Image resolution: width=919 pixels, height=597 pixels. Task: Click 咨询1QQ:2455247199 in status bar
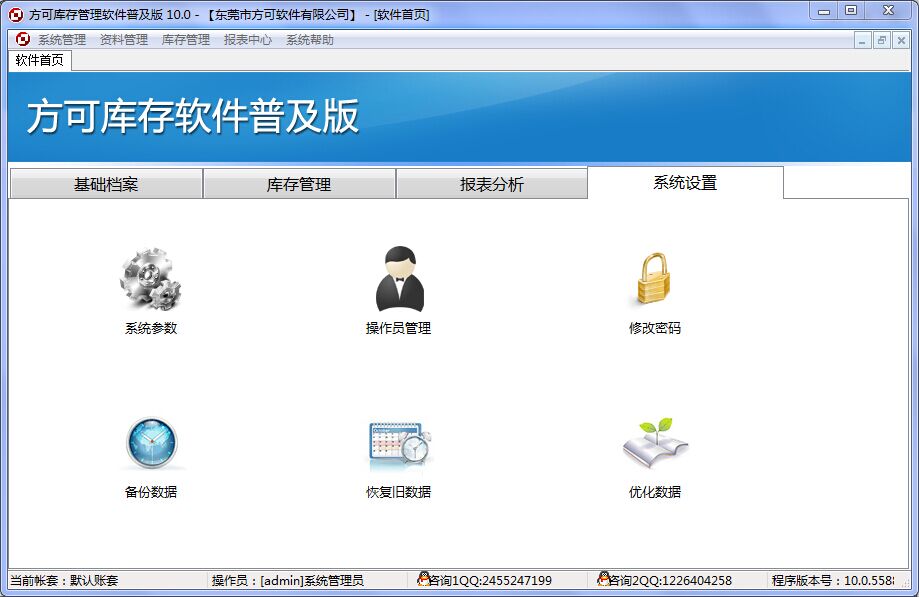point(491,580)
